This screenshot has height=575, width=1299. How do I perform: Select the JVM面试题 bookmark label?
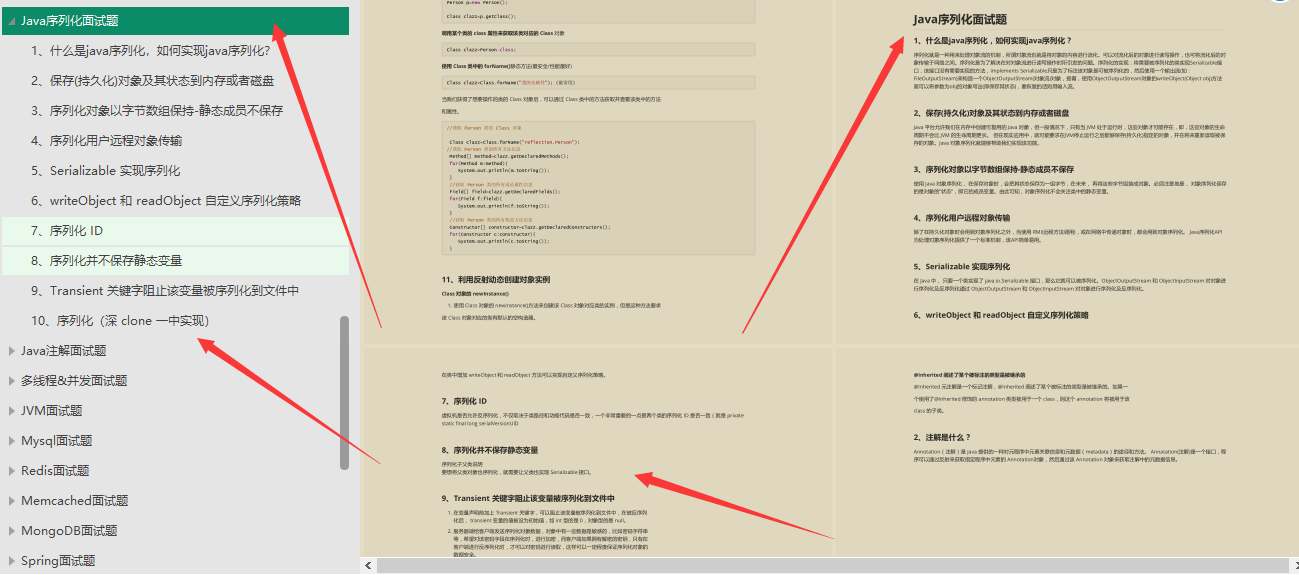[52, 410]
